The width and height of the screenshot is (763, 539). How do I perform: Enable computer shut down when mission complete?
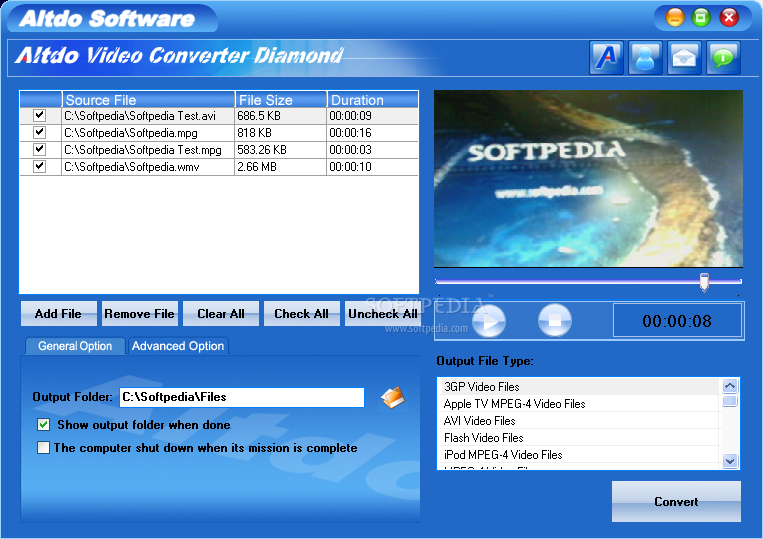(x=43, y=448)
